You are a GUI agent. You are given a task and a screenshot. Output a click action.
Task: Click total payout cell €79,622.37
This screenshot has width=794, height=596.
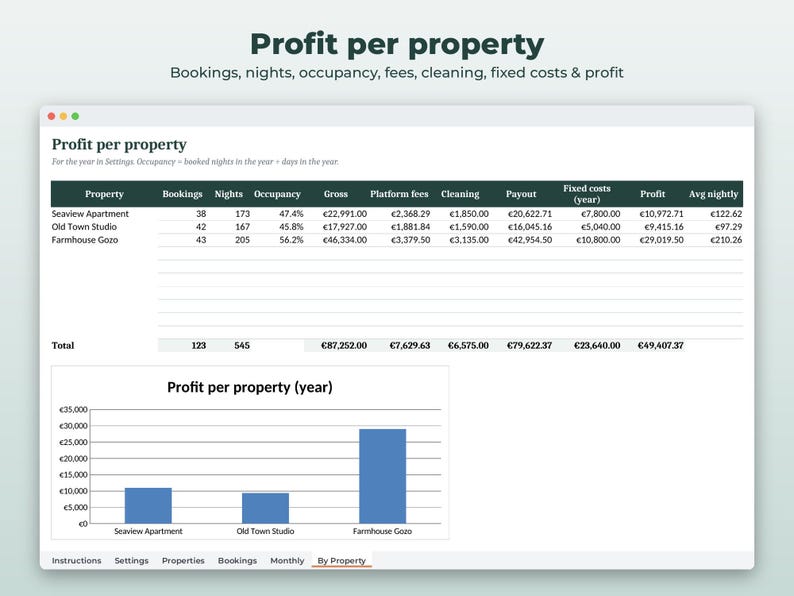pyautogui.click(x=529, y=345)
